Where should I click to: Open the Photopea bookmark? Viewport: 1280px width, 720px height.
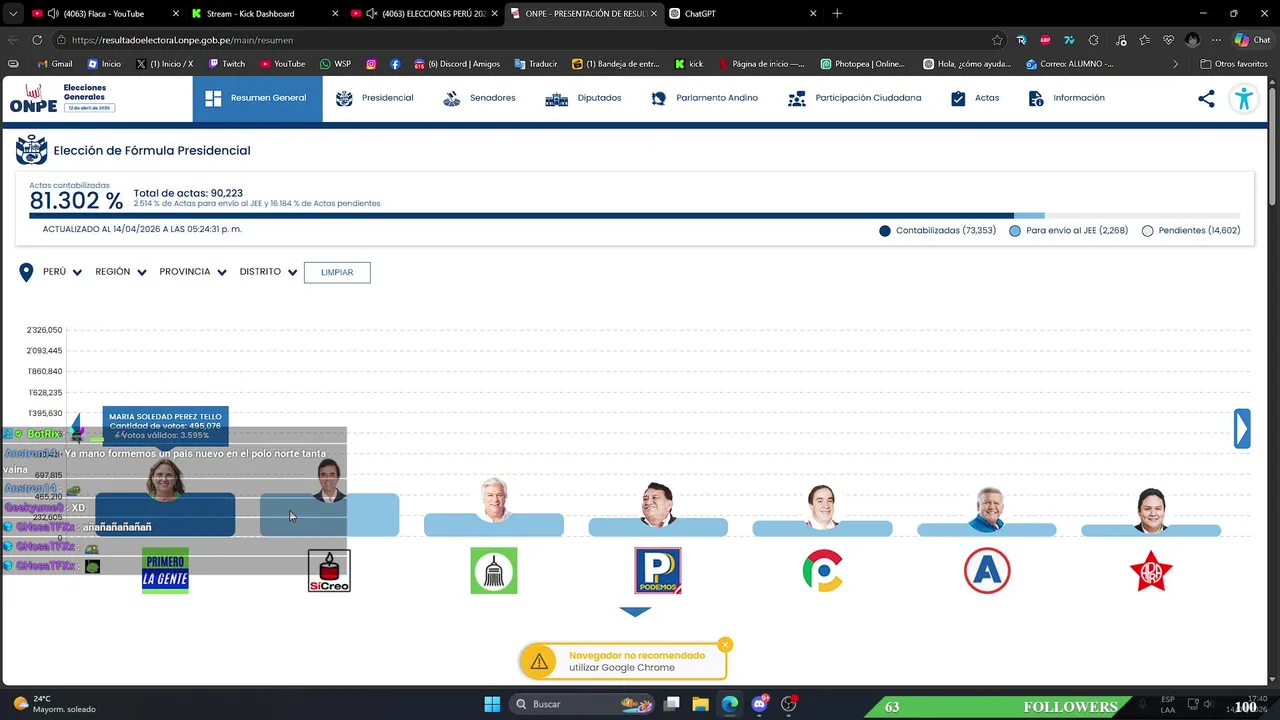pyautogui.click(x=862, y=64)
